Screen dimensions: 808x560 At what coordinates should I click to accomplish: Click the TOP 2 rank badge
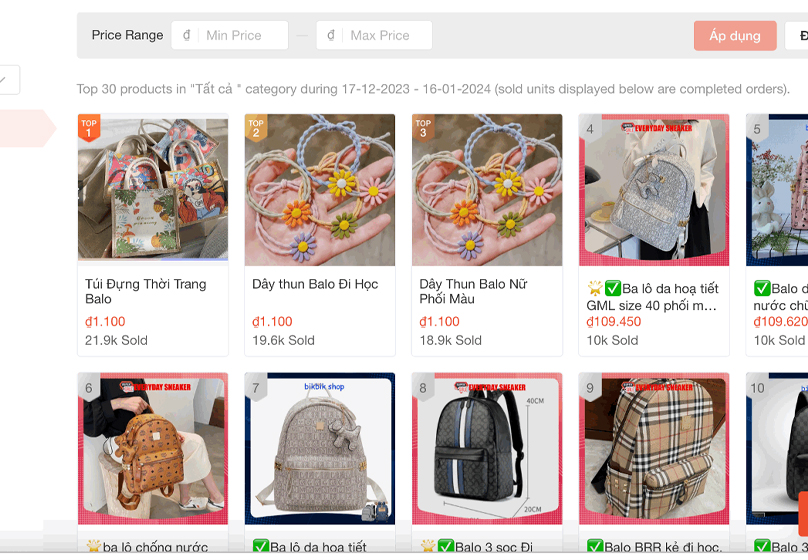256,128
